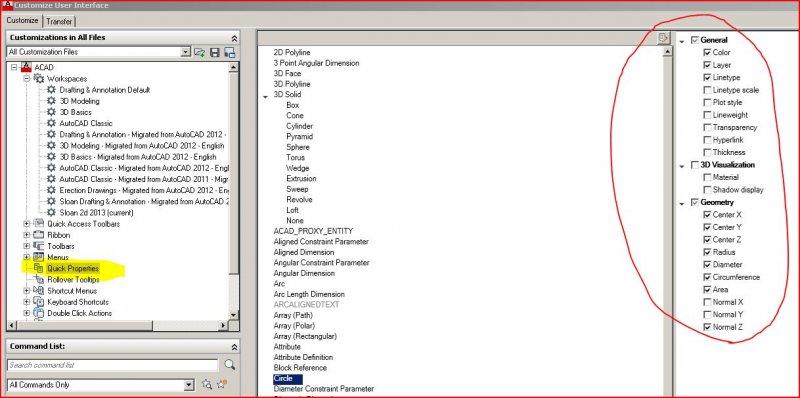Click the tree horizontal scrollbar right arrow
Screen dimensions: 800x398
(x=222, y=325)
